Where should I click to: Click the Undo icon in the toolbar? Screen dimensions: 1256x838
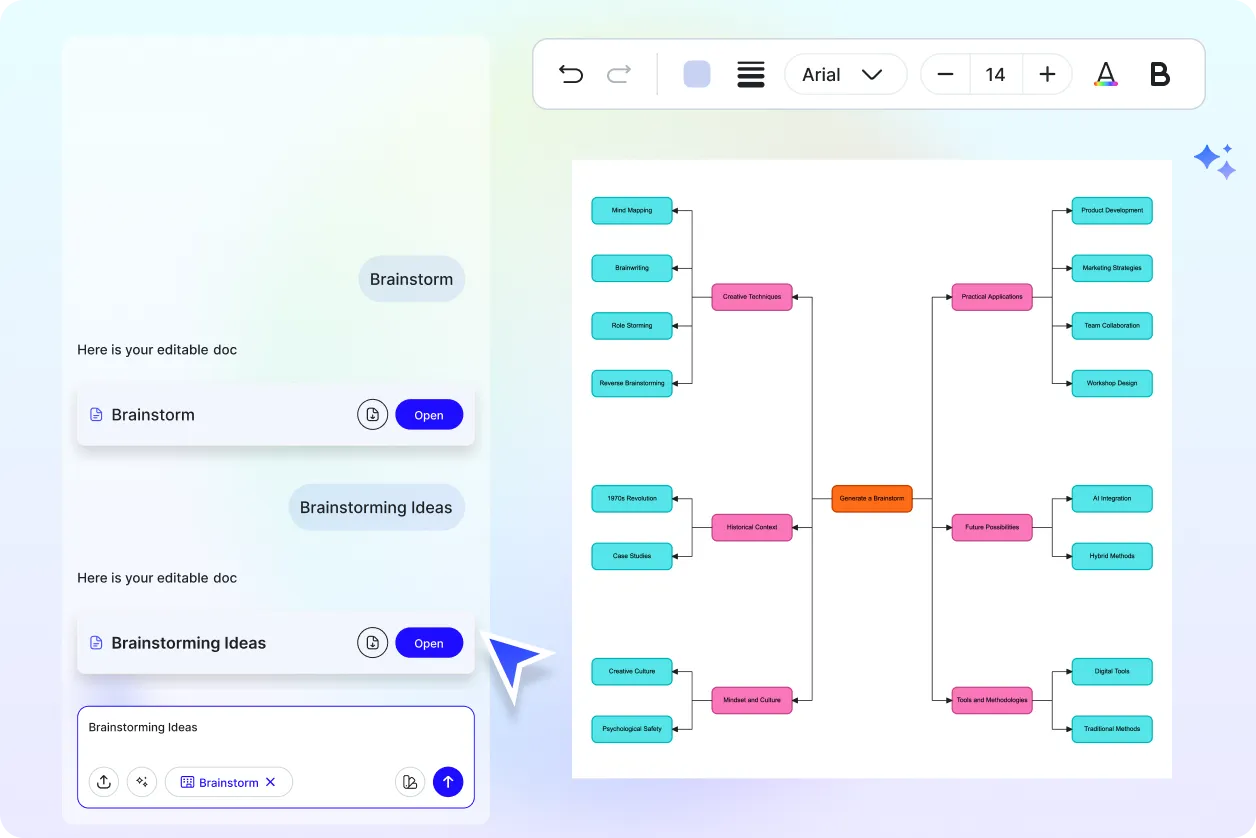pos(571,74)
